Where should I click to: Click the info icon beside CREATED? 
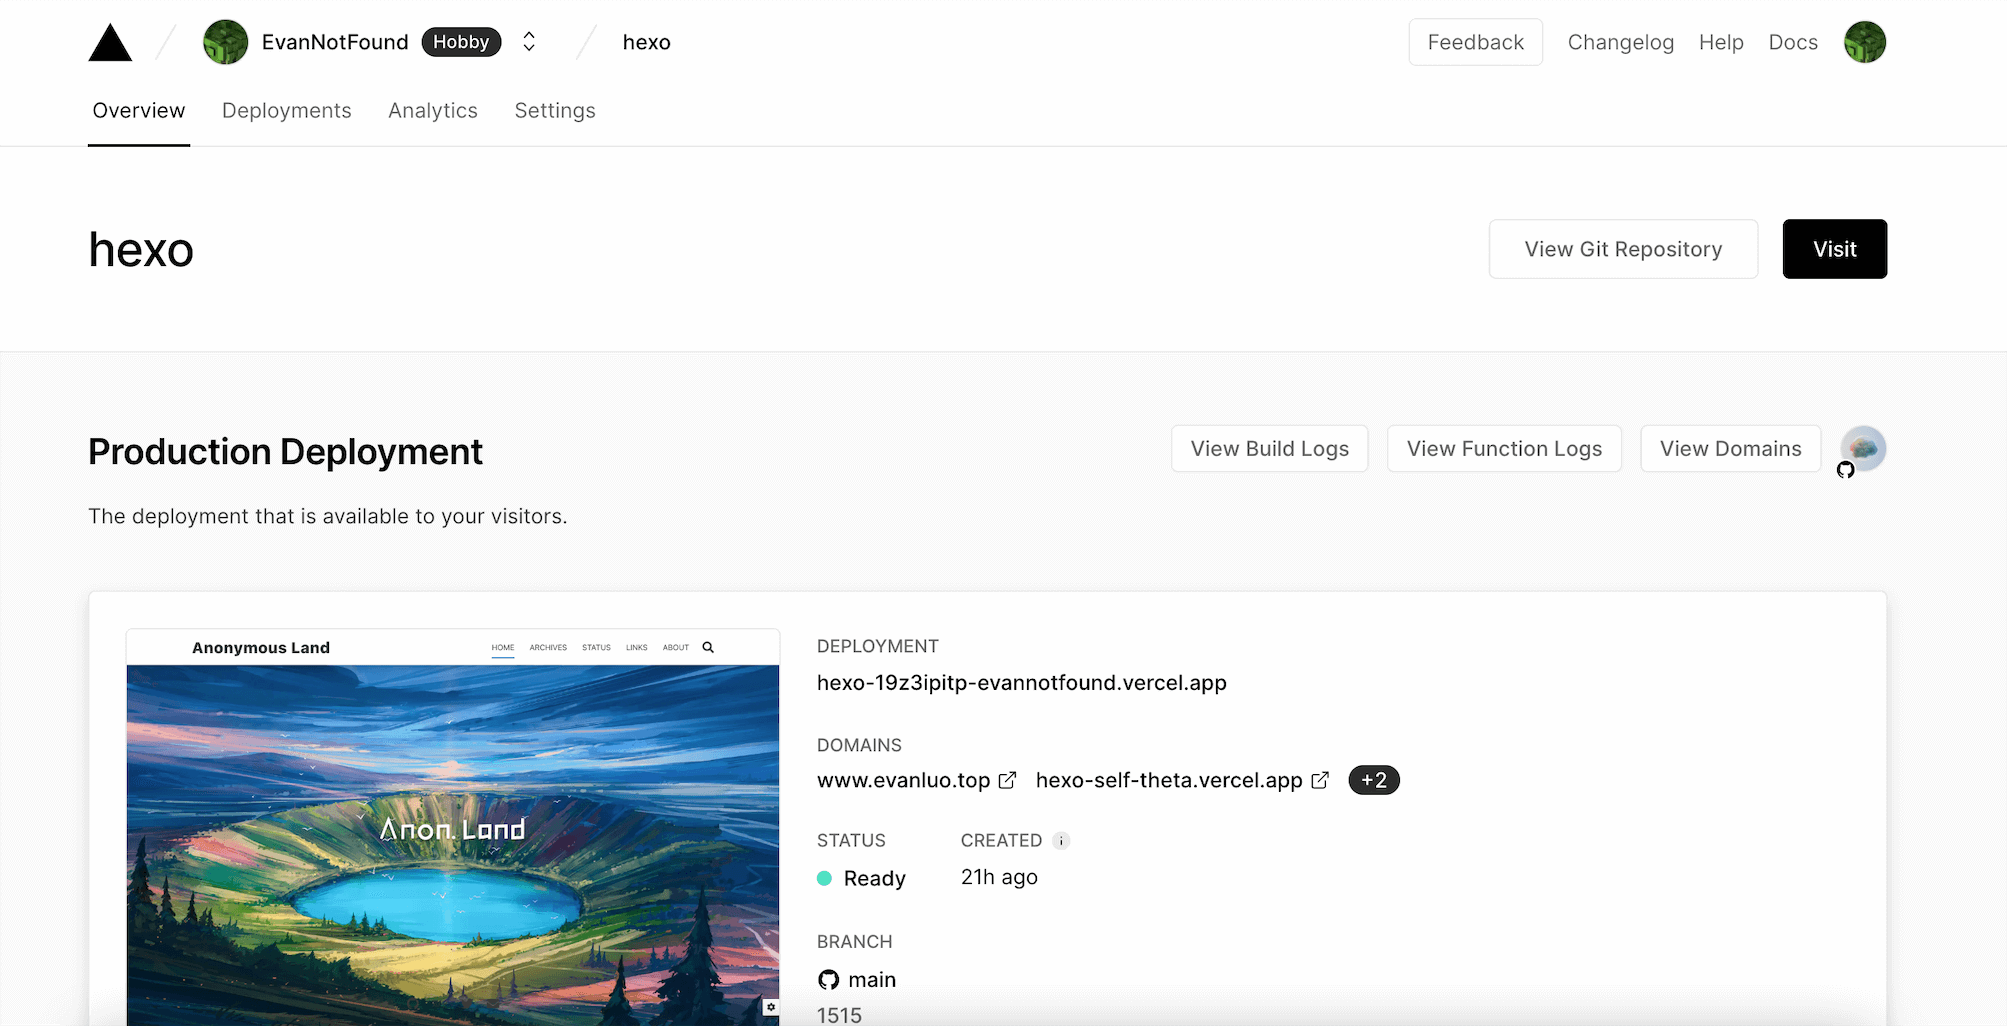pyautogui.click(x=1061, y=840)
